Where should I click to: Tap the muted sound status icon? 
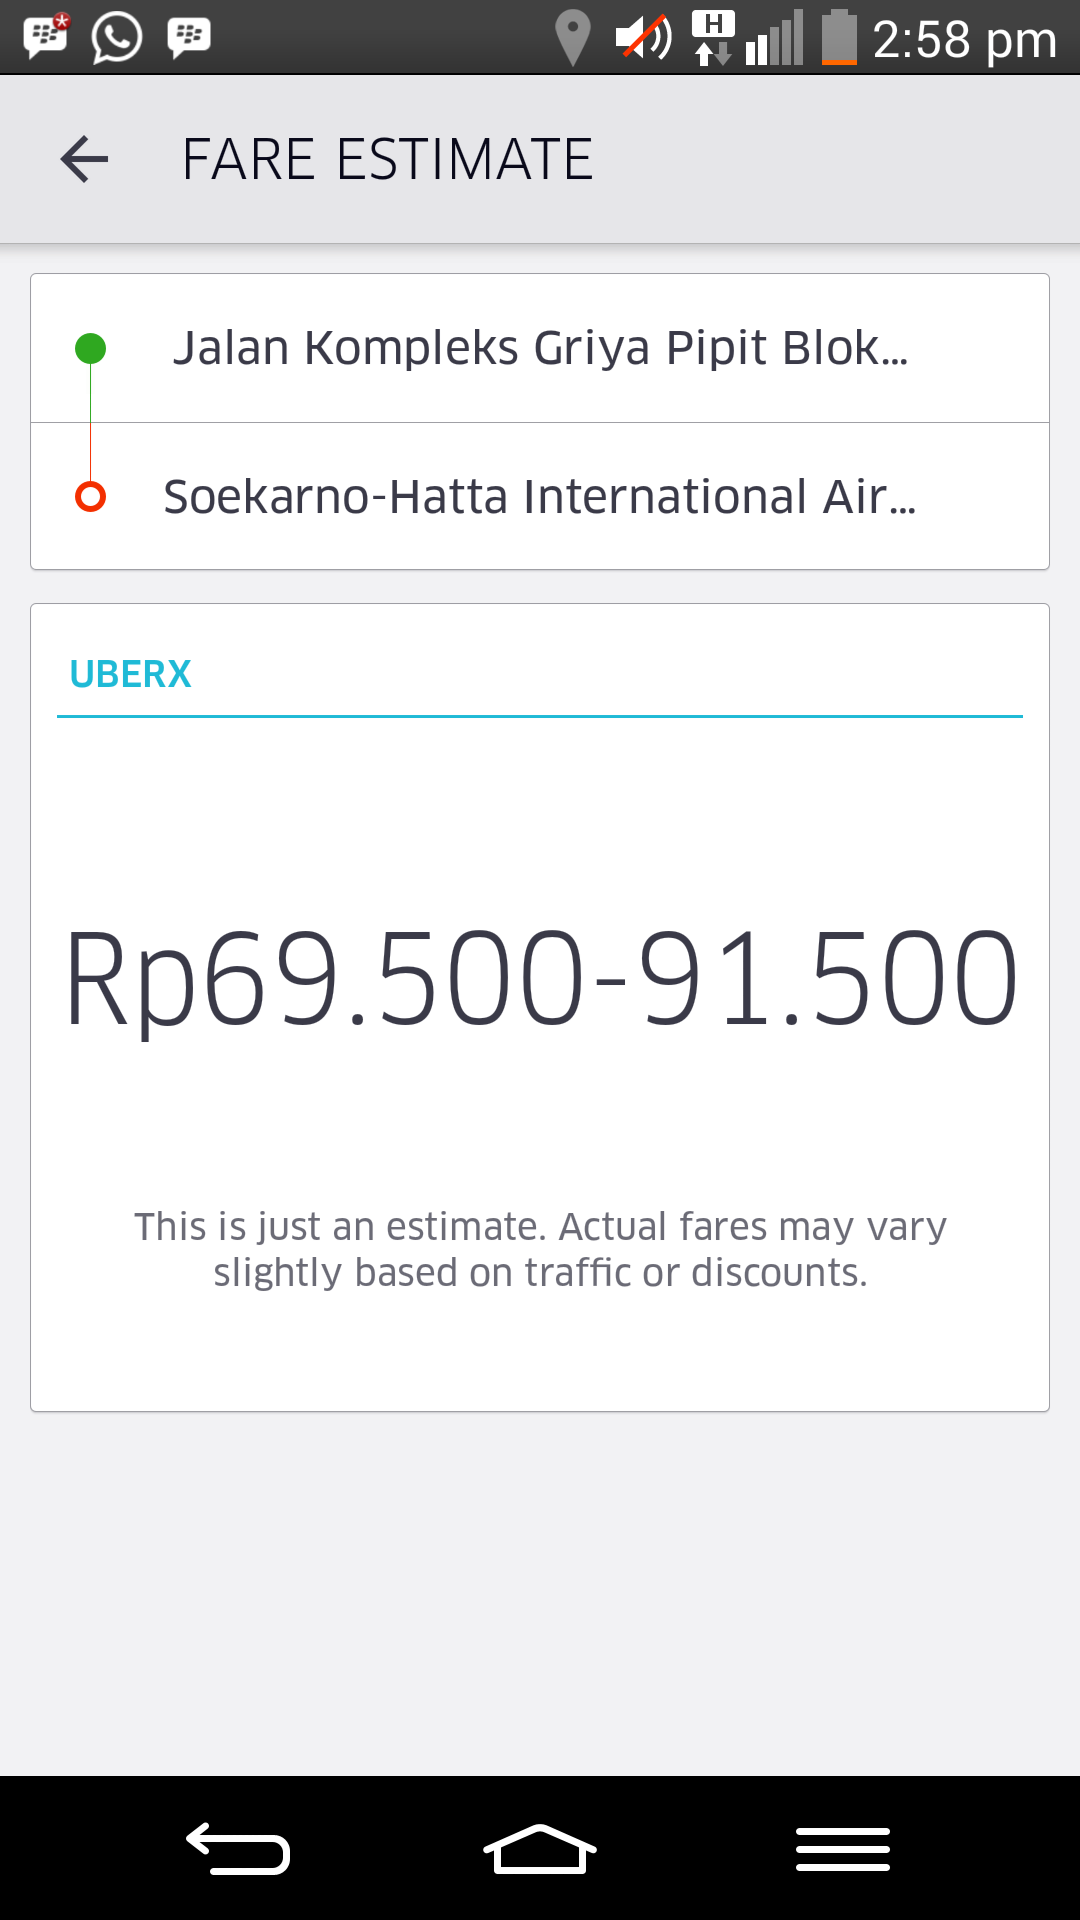(643, 38)
